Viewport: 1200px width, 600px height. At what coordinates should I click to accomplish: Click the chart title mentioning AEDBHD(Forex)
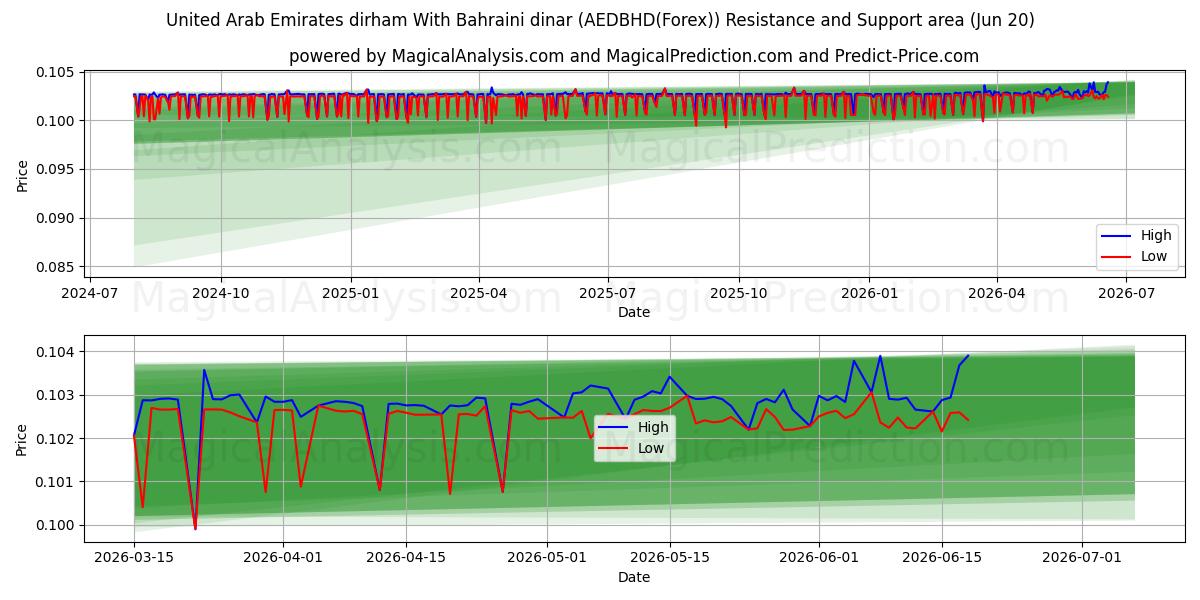click(600, 20)
